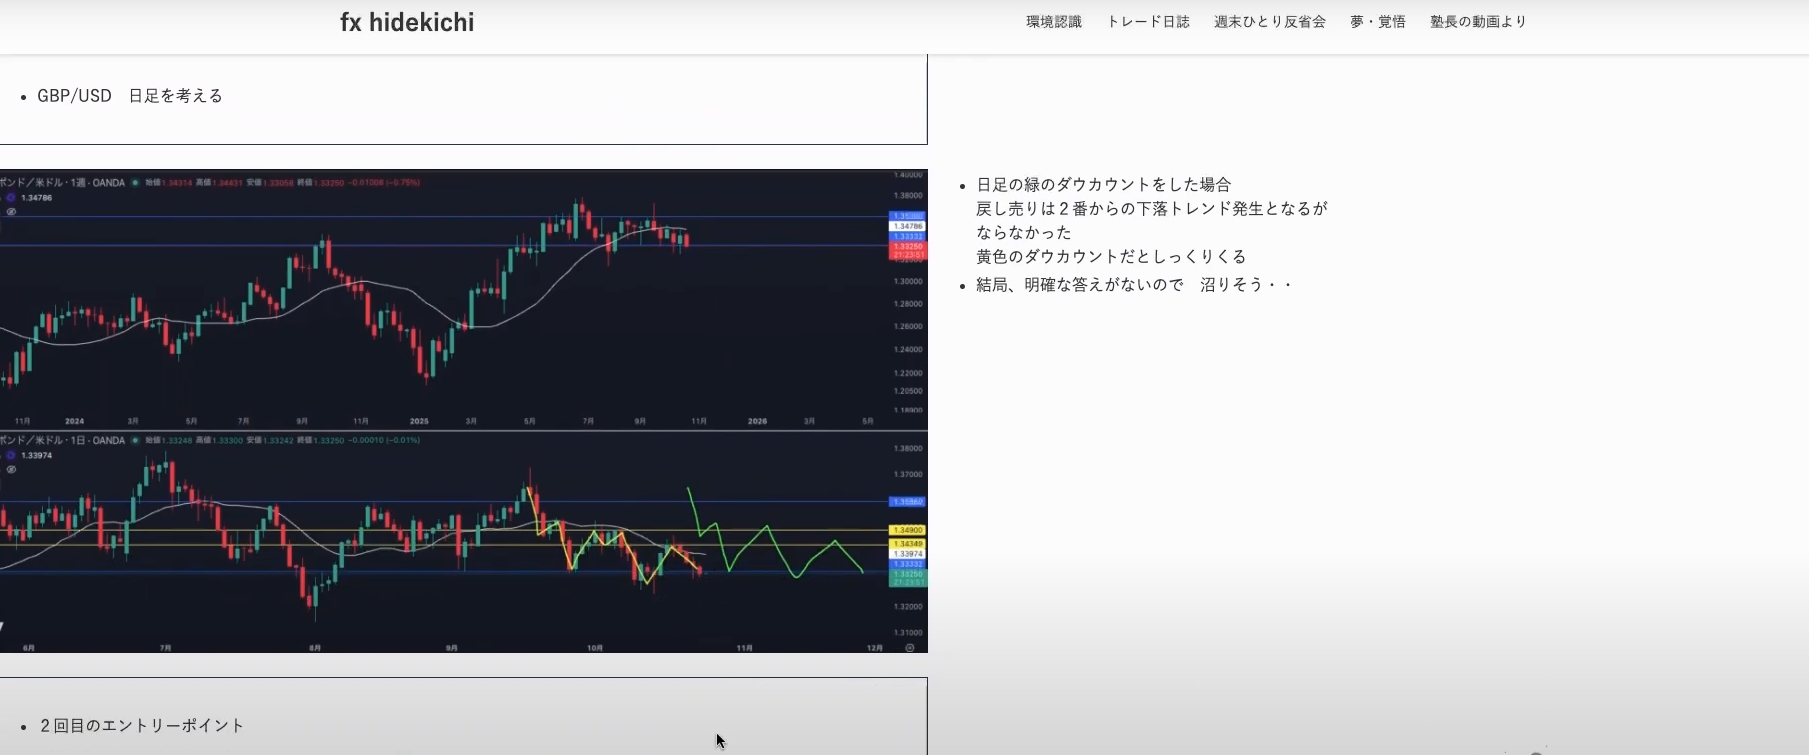Toggle eye visibility icon on weekly chart
The image size is (1809, 755).
[11, 212]
